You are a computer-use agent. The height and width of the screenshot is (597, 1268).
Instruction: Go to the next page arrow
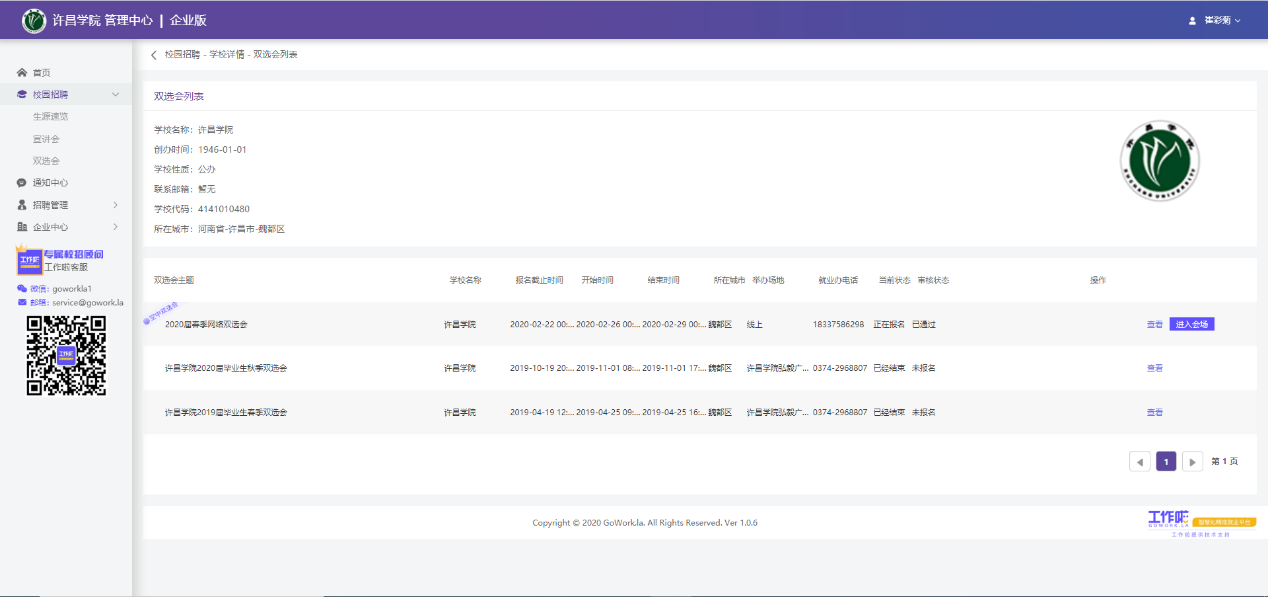tap(1192, 461)
